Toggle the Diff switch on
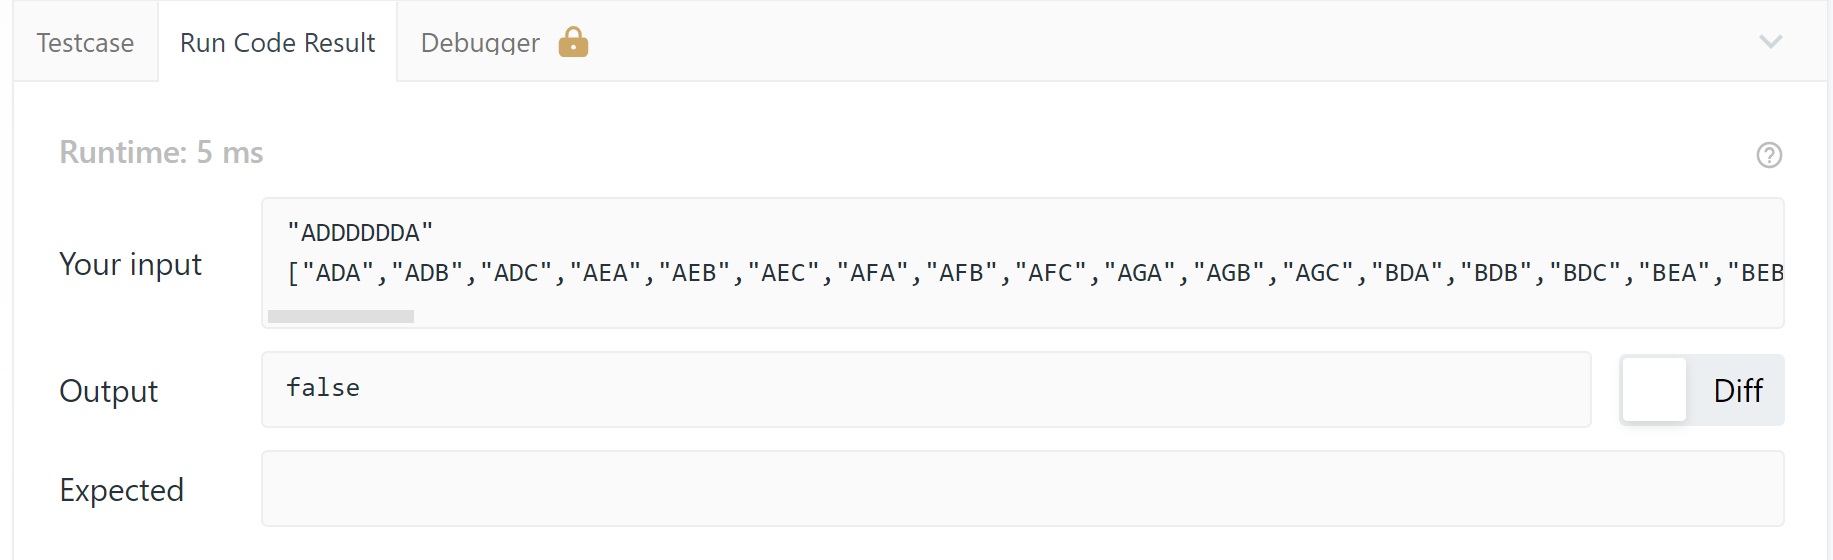Screen dimensions: 1833x560 1655,390
